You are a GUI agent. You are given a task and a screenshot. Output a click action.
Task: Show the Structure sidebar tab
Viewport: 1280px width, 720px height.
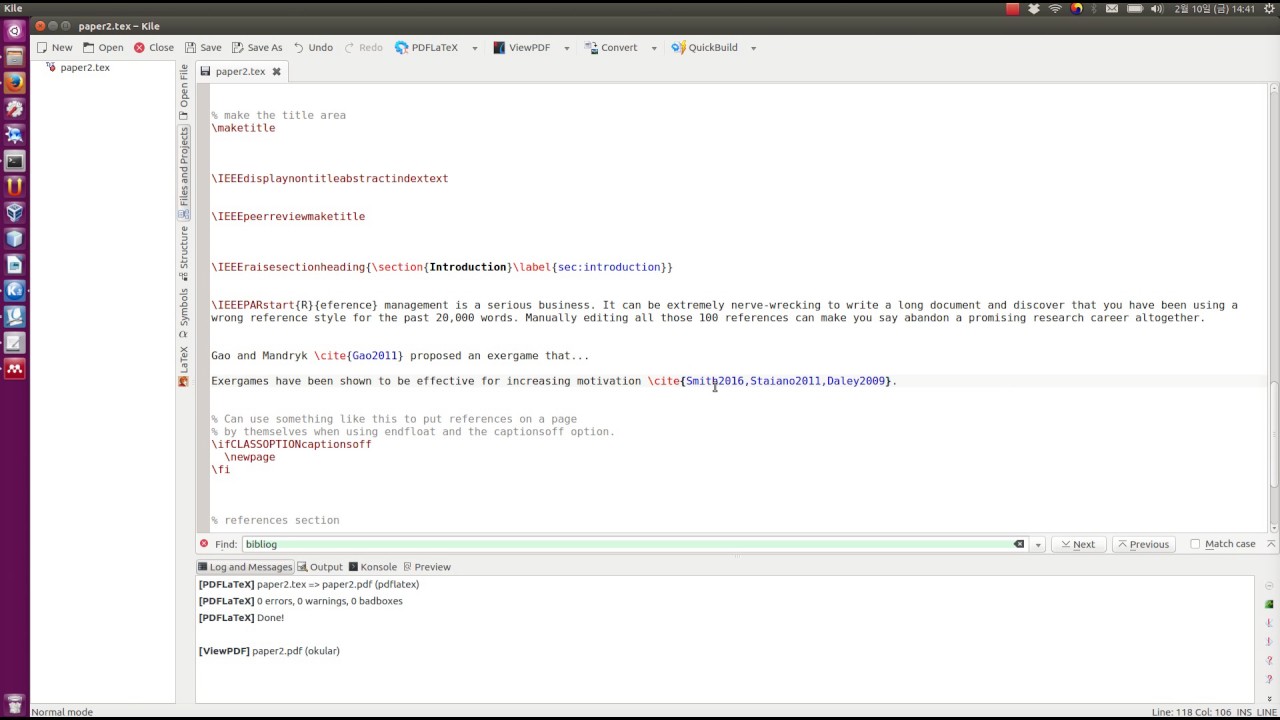184,253
